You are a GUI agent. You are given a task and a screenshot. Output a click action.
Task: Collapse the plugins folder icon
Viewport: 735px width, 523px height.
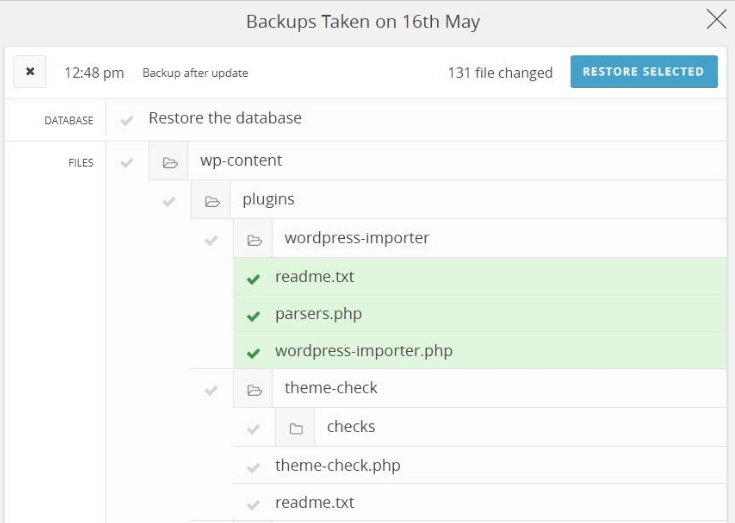(211, 201)
